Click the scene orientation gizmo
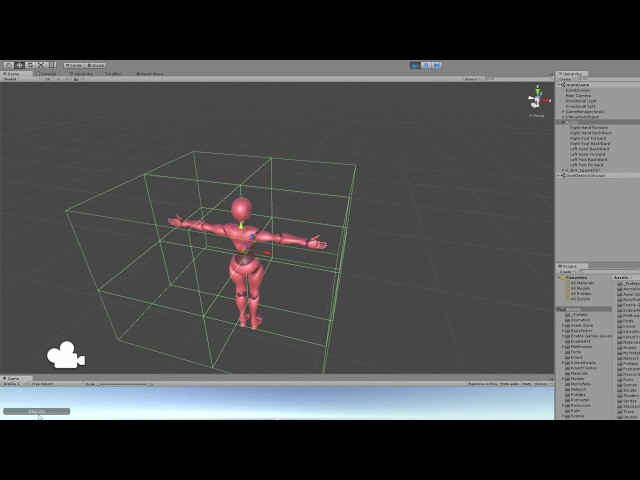 click(538, 98)
